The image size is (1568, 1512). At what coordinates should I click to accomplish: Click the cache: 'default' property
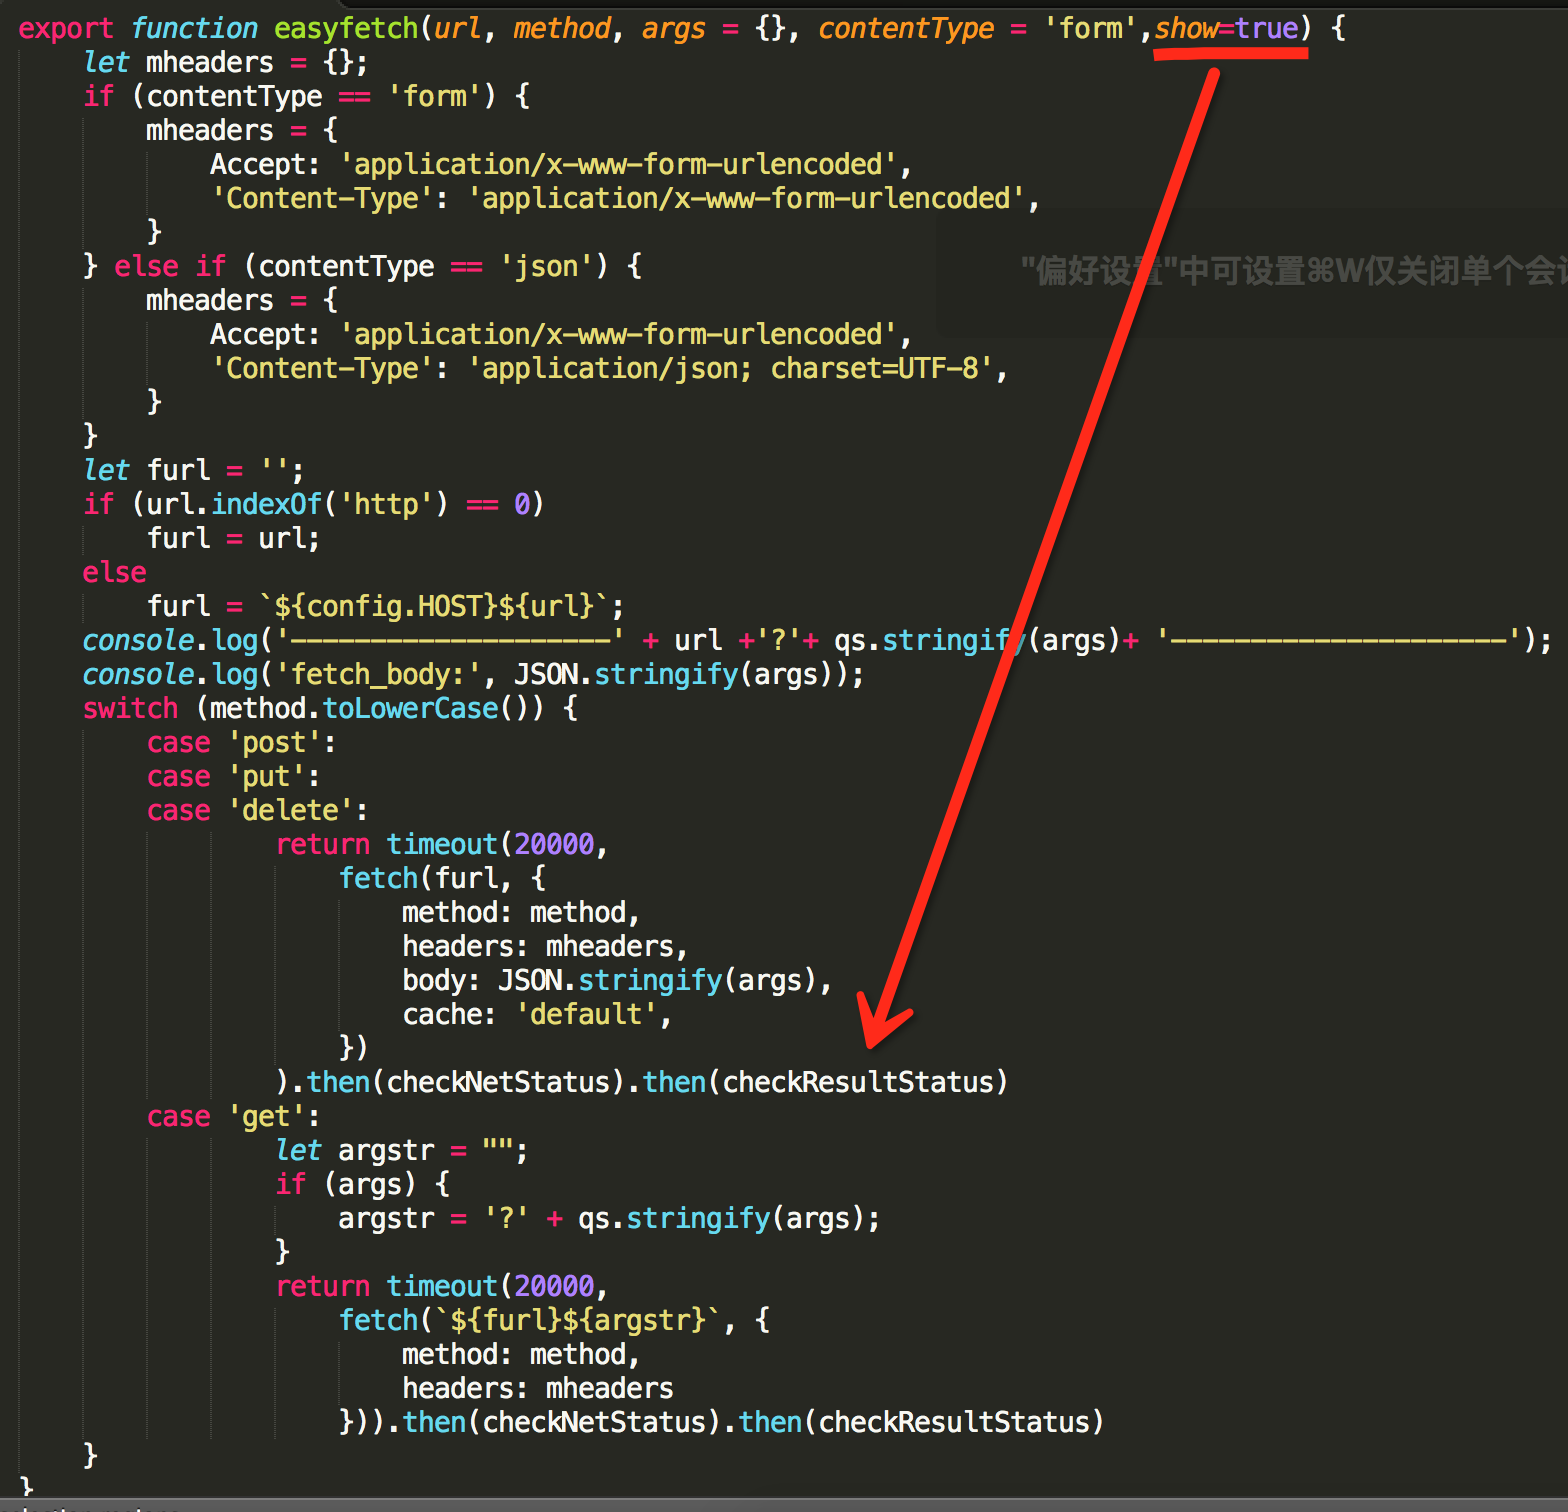(535, 1014)
